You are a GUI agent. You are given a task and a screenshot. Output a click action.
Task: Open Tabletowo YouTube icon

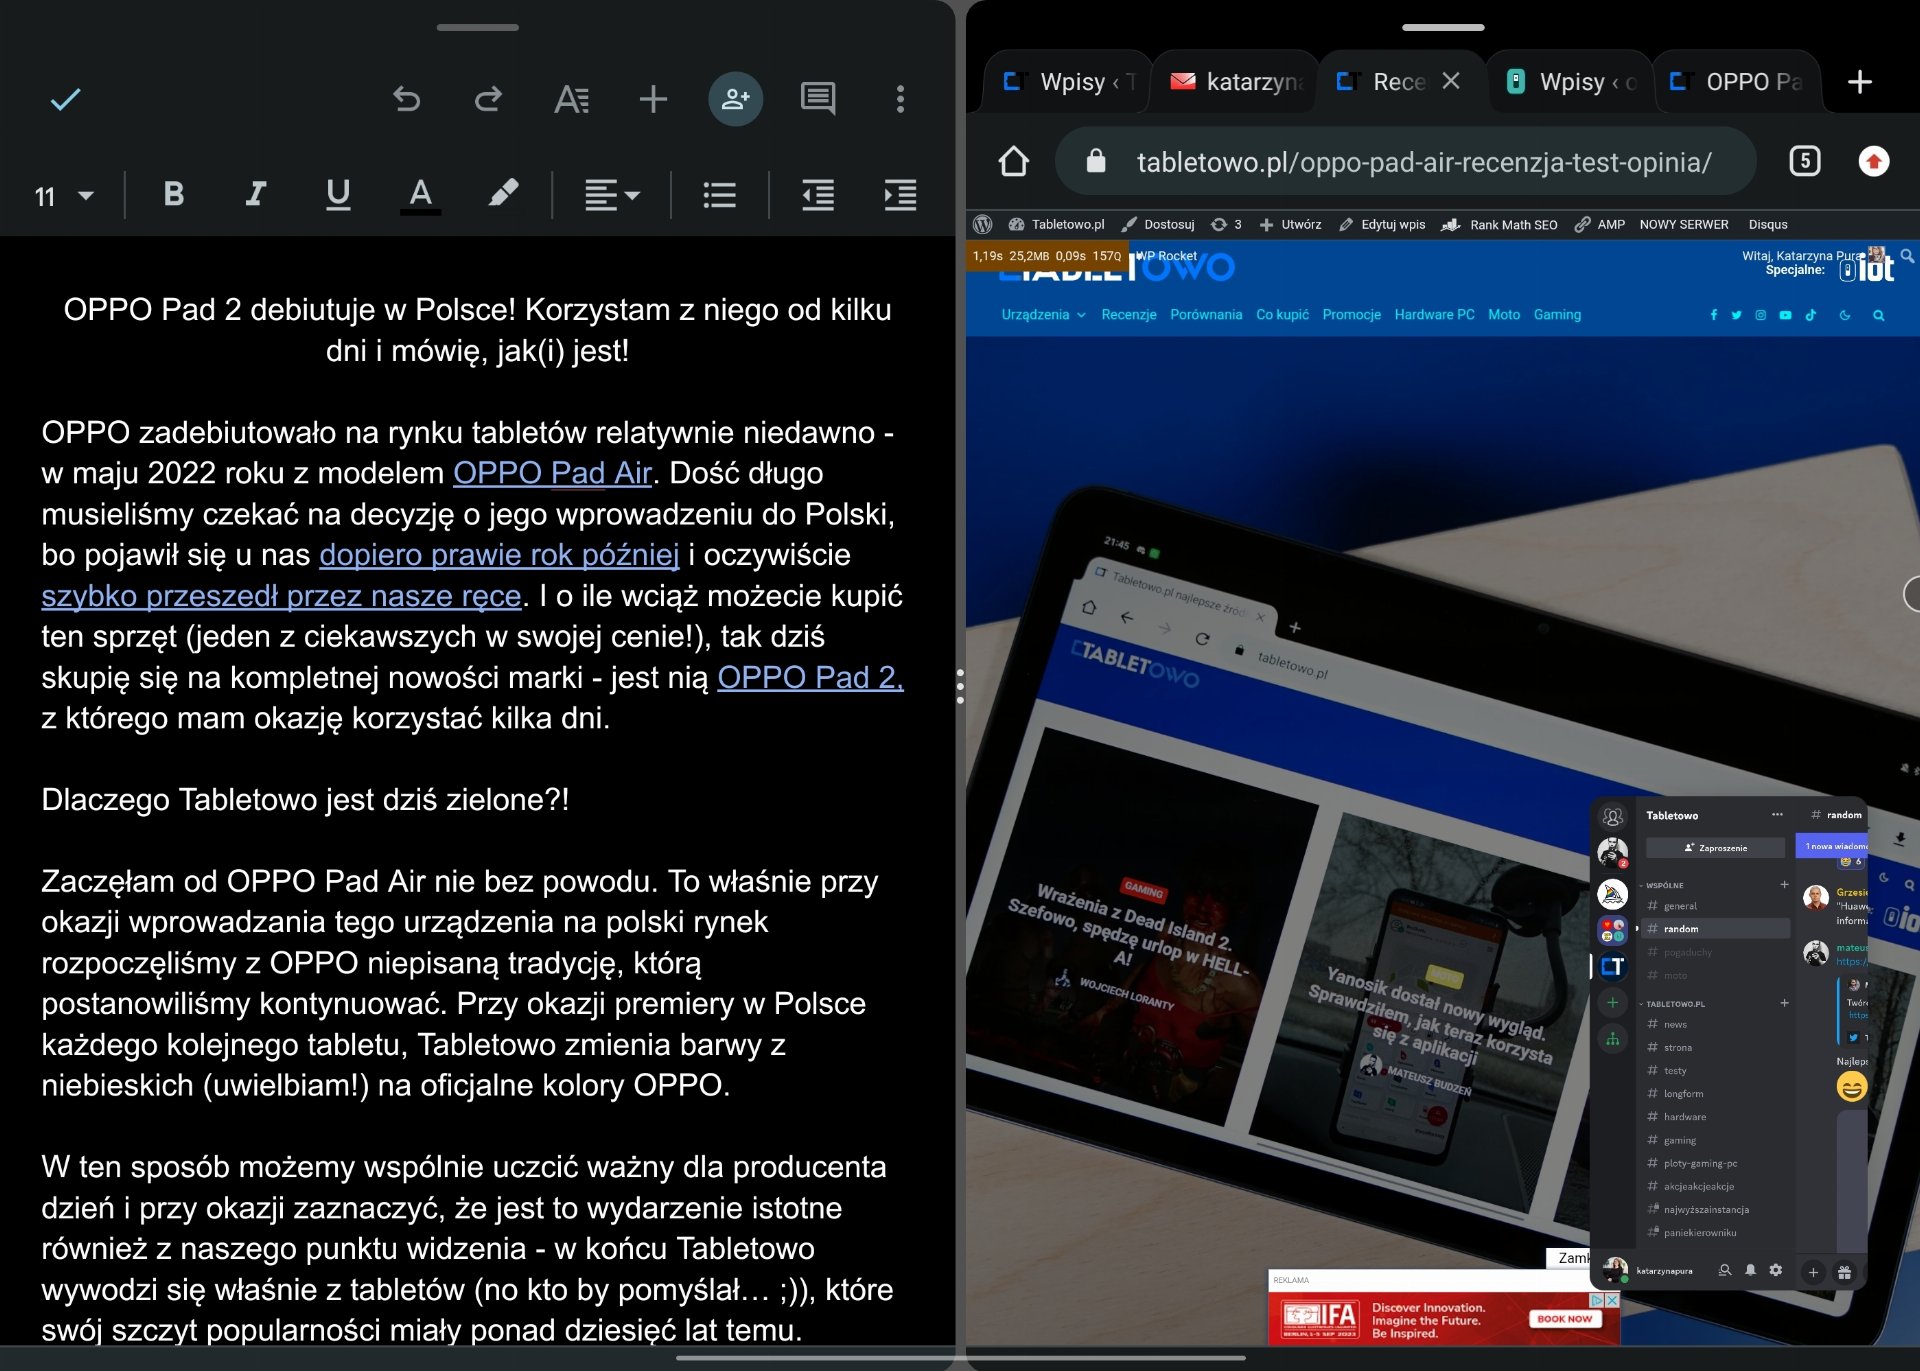[1785, 315]
